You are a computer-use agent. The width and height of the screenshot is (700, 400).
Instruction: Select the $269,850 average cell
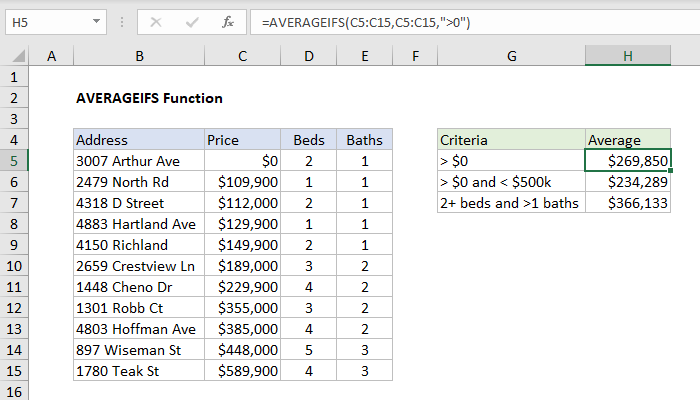click(628, 161)
